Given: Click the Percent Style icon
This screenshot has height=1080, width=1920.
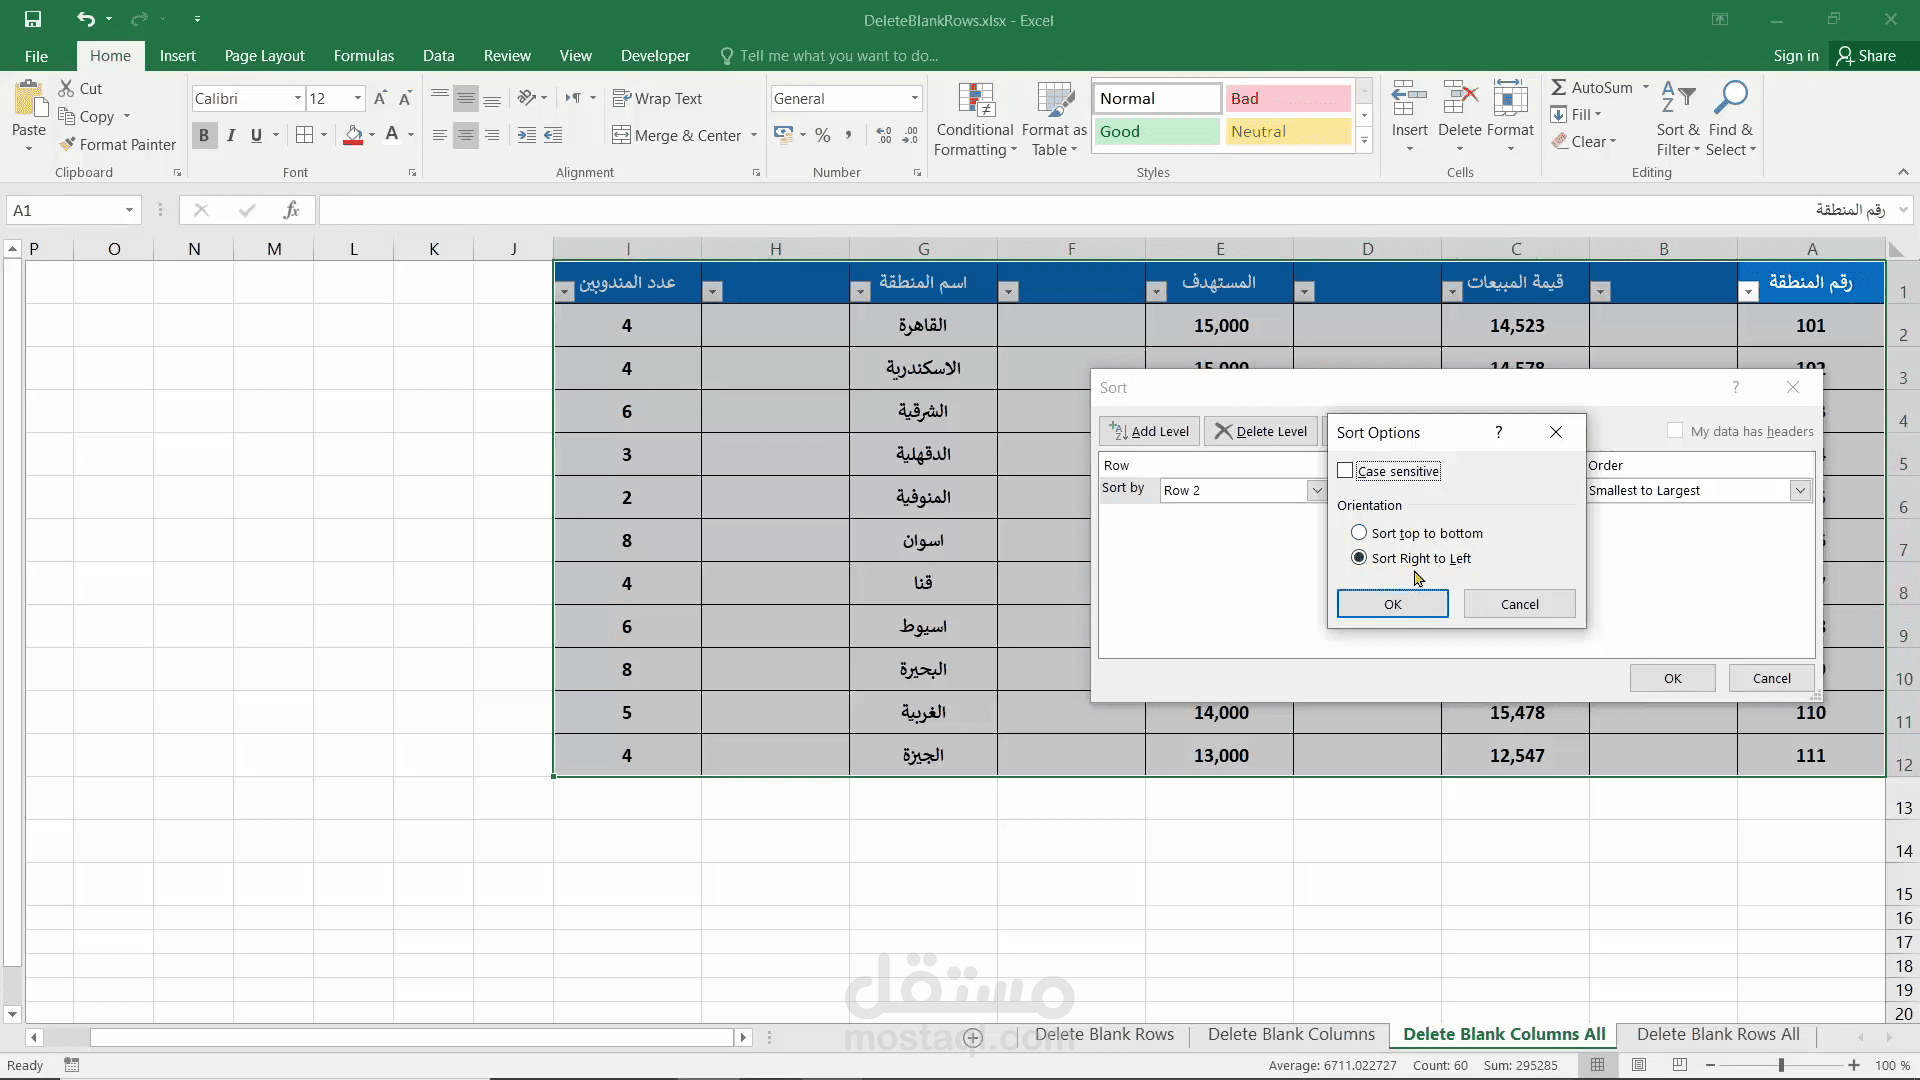Looking at the screenshot, I should (822, 135).
